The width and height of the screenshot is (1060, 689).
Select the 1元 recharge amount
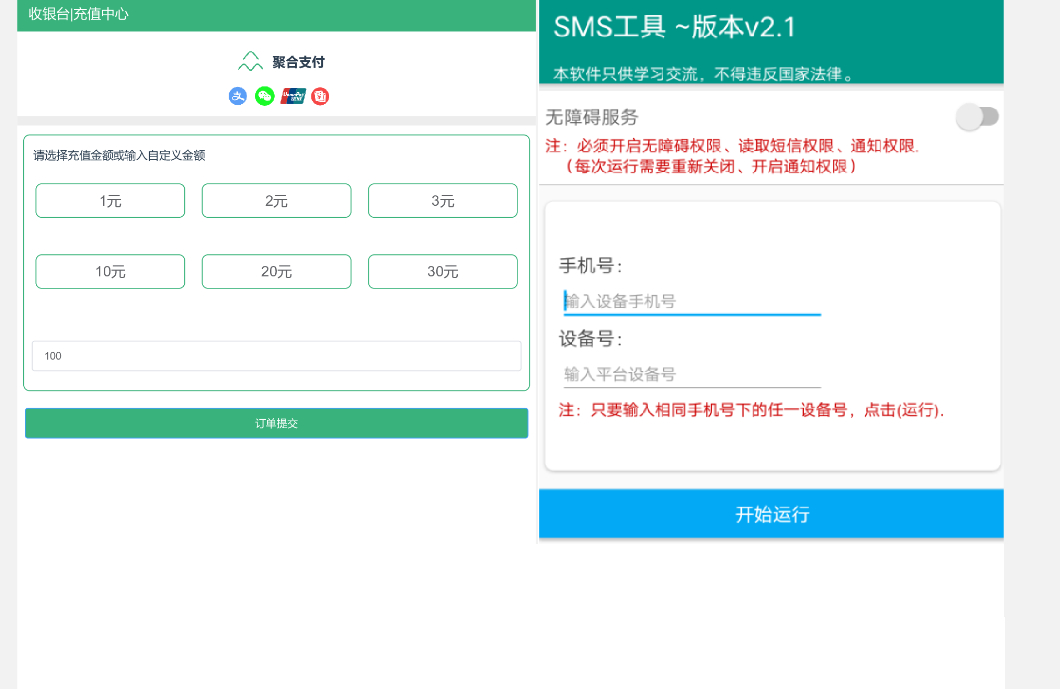[110, 200]
